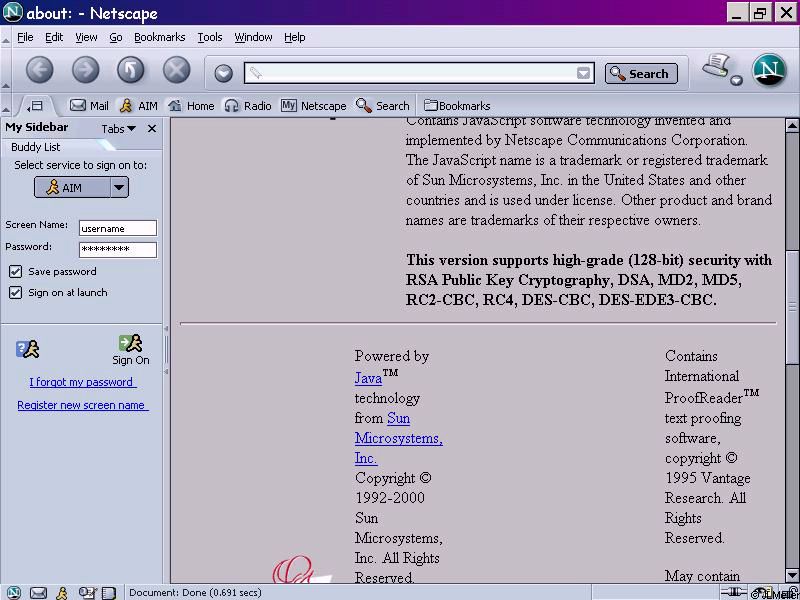Open AIM from the personal toolbar
Image resolution: width=800 pixels, height=600 pixels.
(x=138, y=106)
